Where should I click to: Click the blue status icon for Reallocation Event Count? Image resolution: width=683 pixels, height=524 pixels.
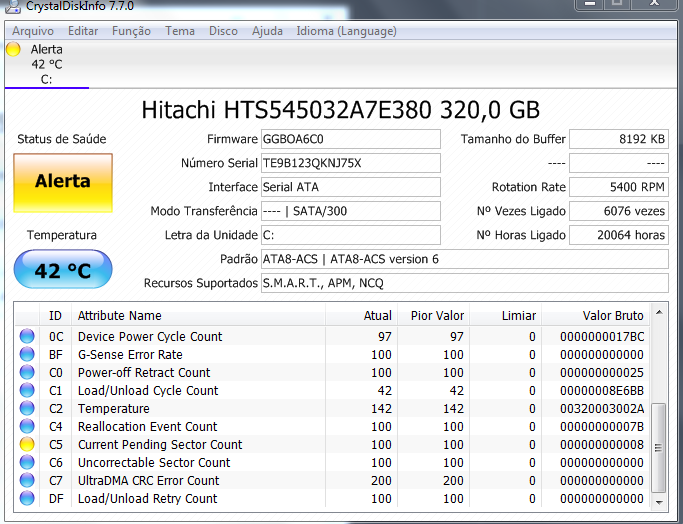click(x=27, y=426)
